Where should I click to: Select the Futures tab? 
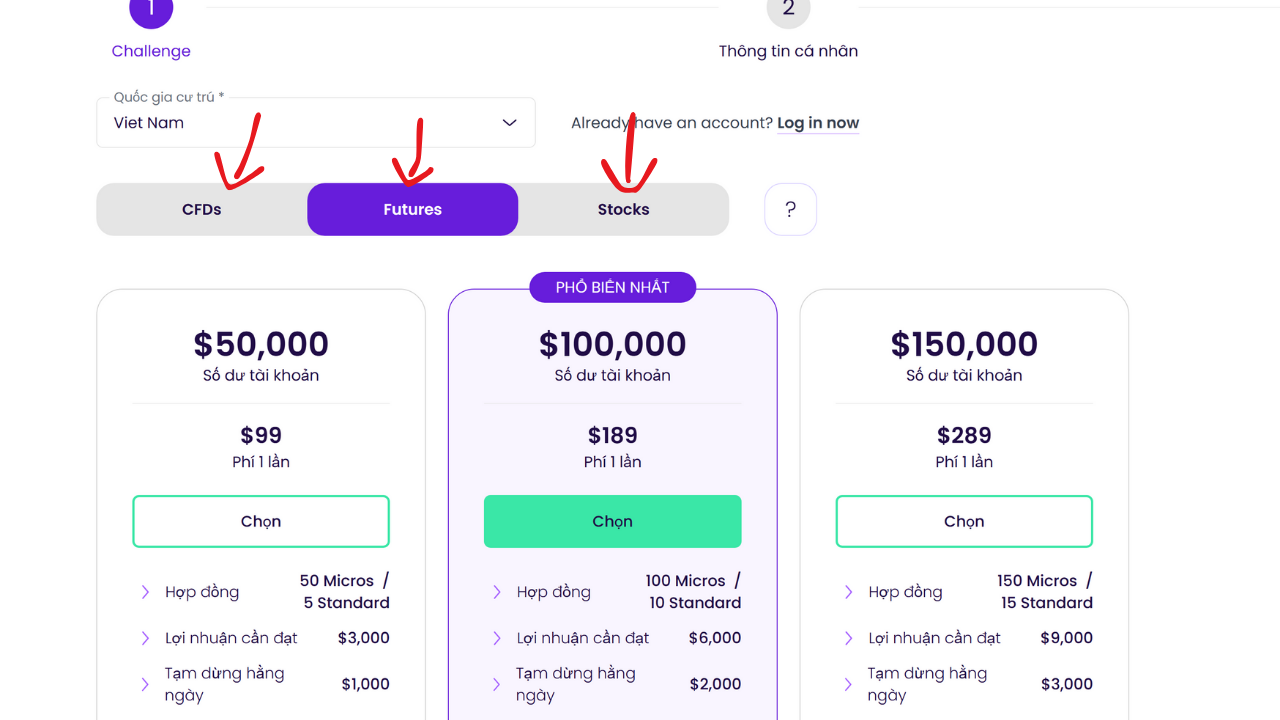(x=412, y=209)
